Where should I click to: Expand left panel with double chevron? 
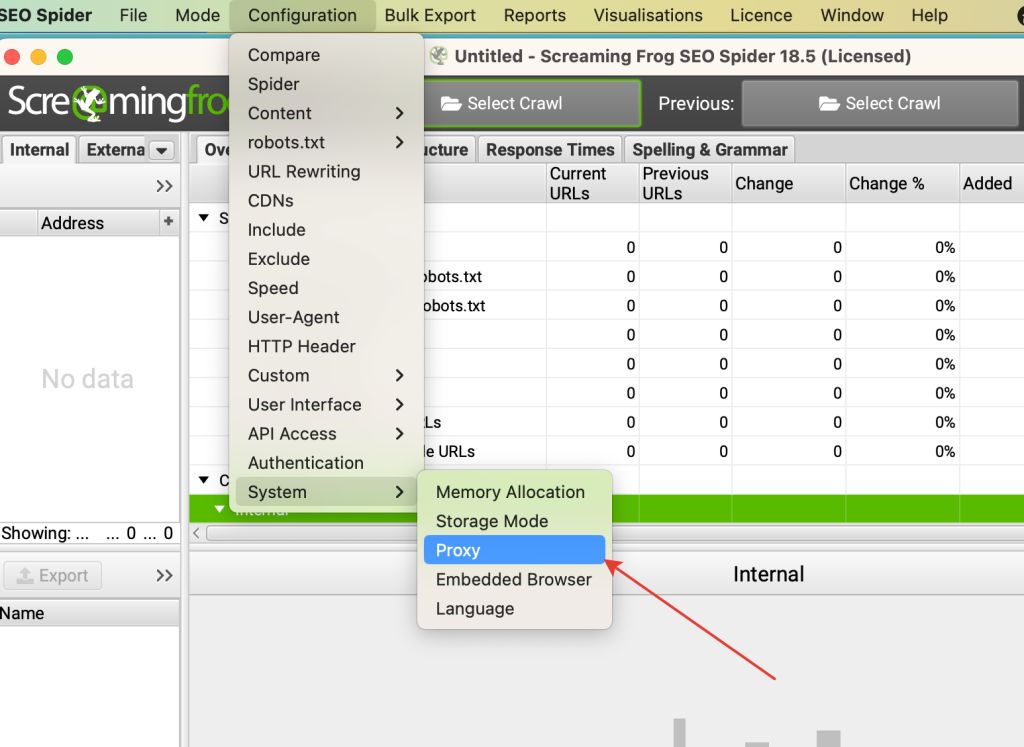pyautogui.click(x=164, y=186)
